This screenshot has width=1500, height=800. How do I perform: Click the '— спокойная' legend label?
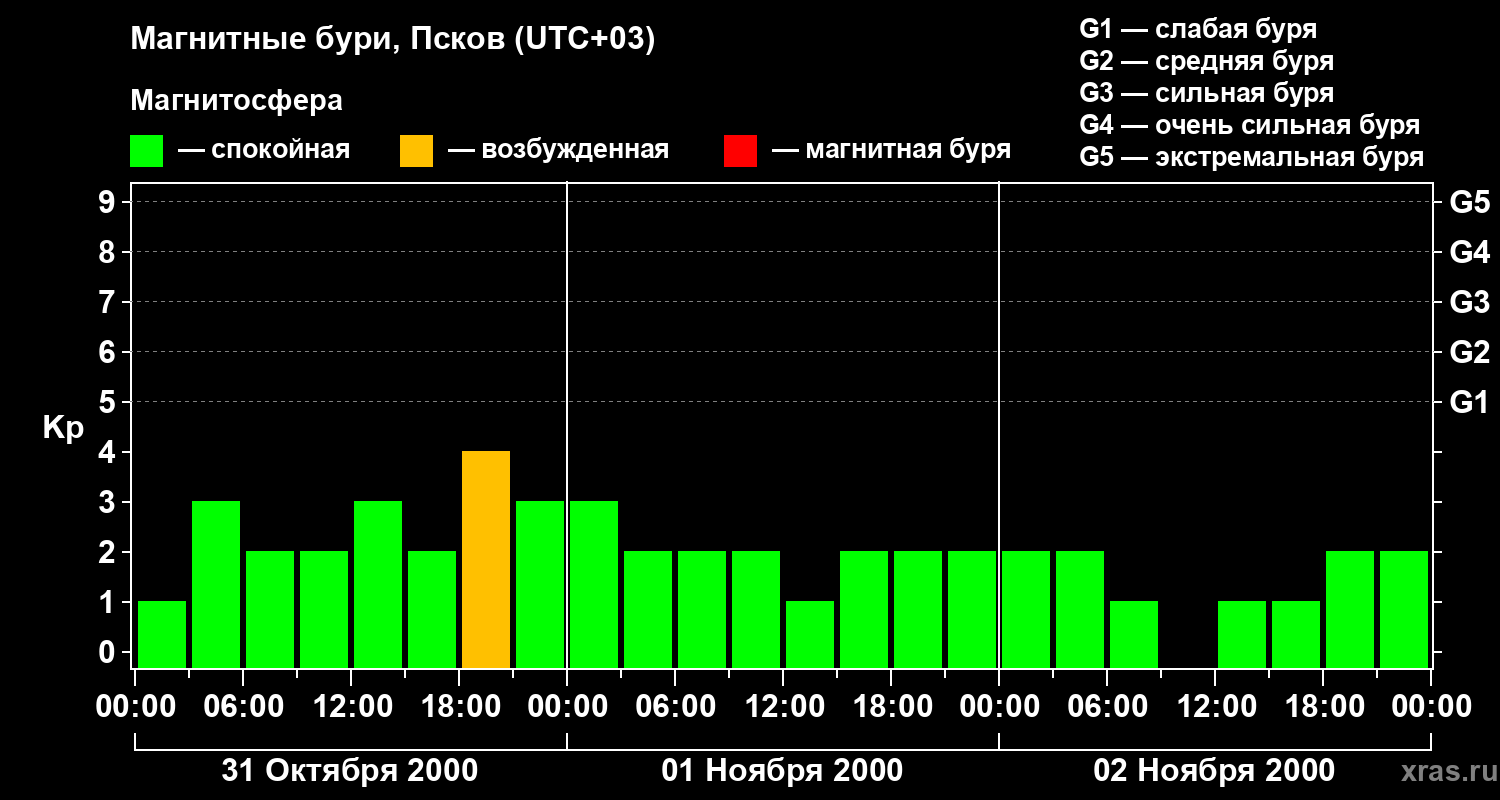pos(264,151)
